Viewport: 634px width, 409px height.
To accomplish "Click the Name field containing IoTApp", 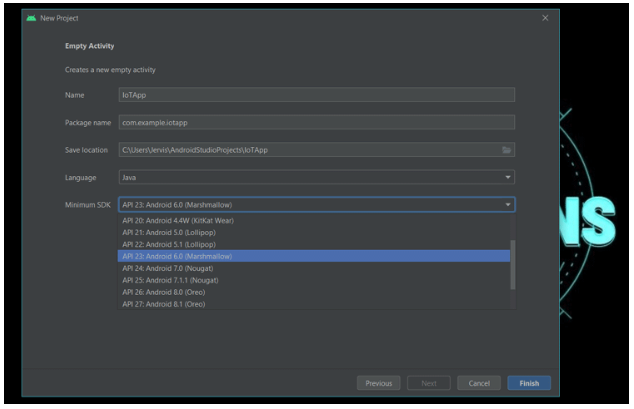I will [x=315, y=95].
